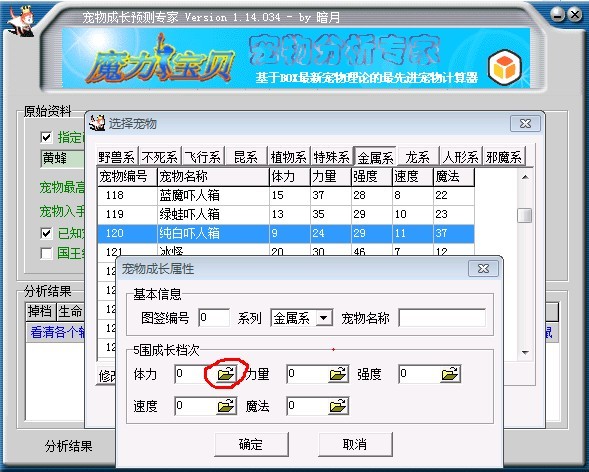589x472 pixels.
Task: Open the folder icon beside 体力 field
Action: click(x=226, y=374)
